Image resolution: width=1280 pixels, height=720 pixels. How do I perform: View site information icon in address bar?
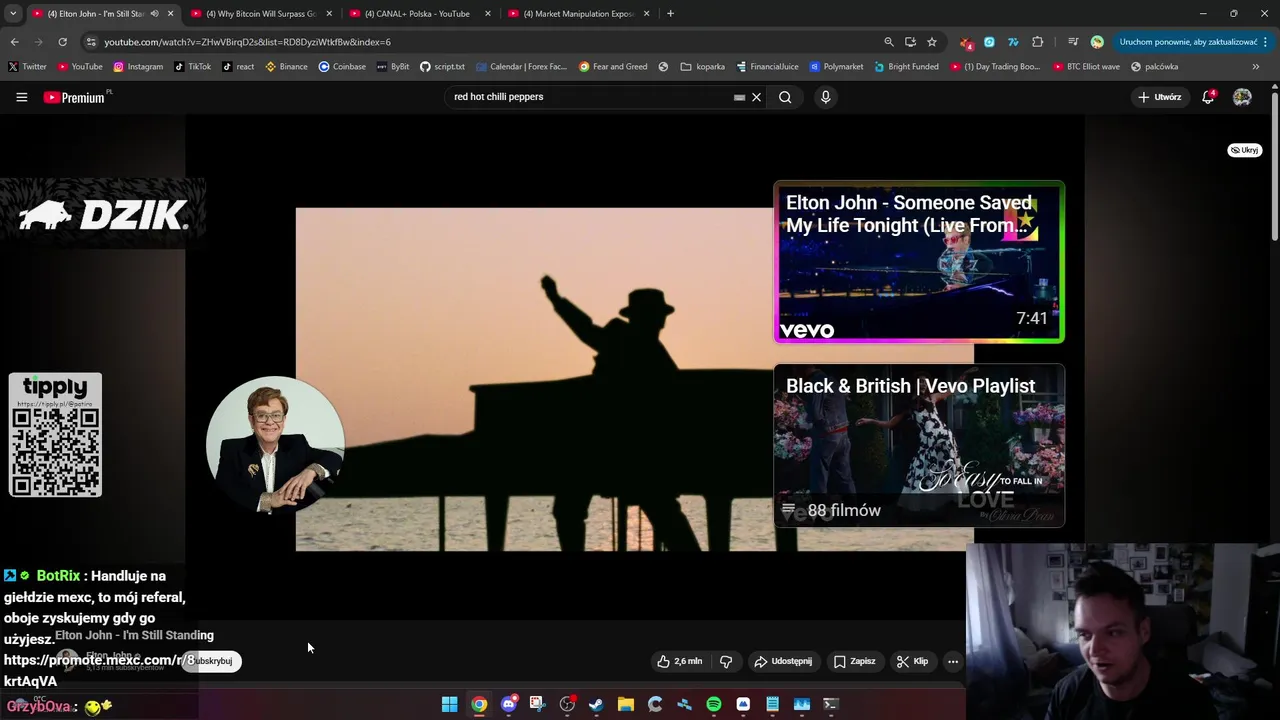coord(91,42)
